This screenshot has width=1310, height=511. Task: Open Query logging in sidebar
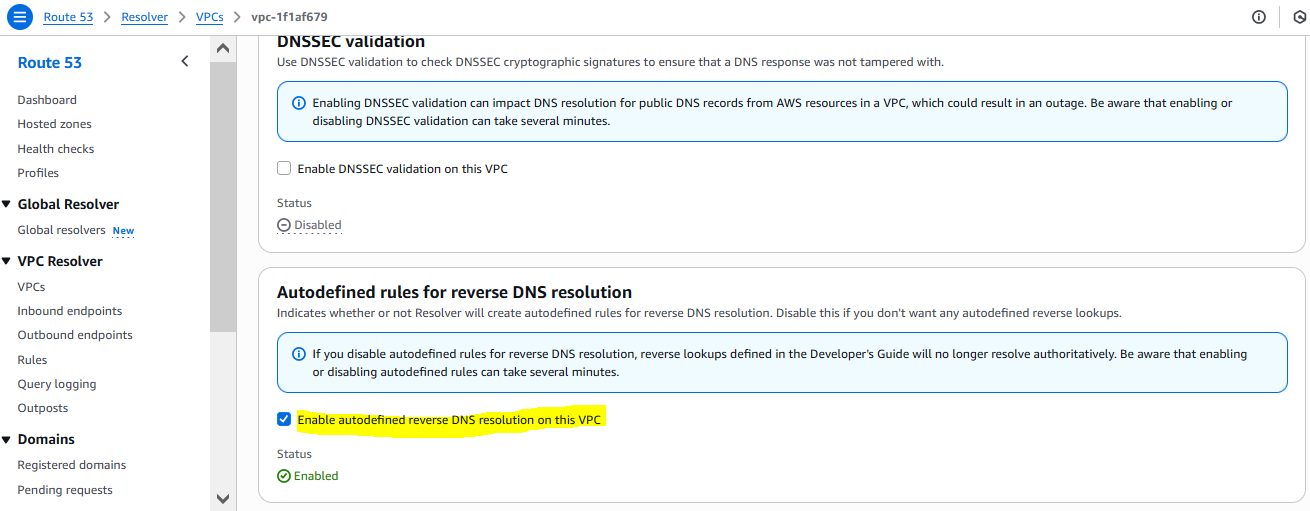coord(57,384)
